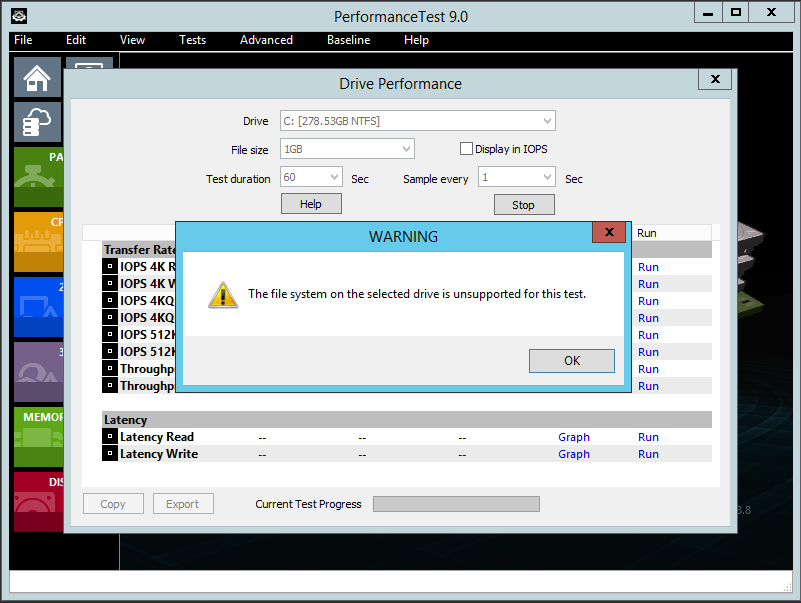Click the yellow warning triangle icon
This screenshot has width=801, height=603.
223,295
